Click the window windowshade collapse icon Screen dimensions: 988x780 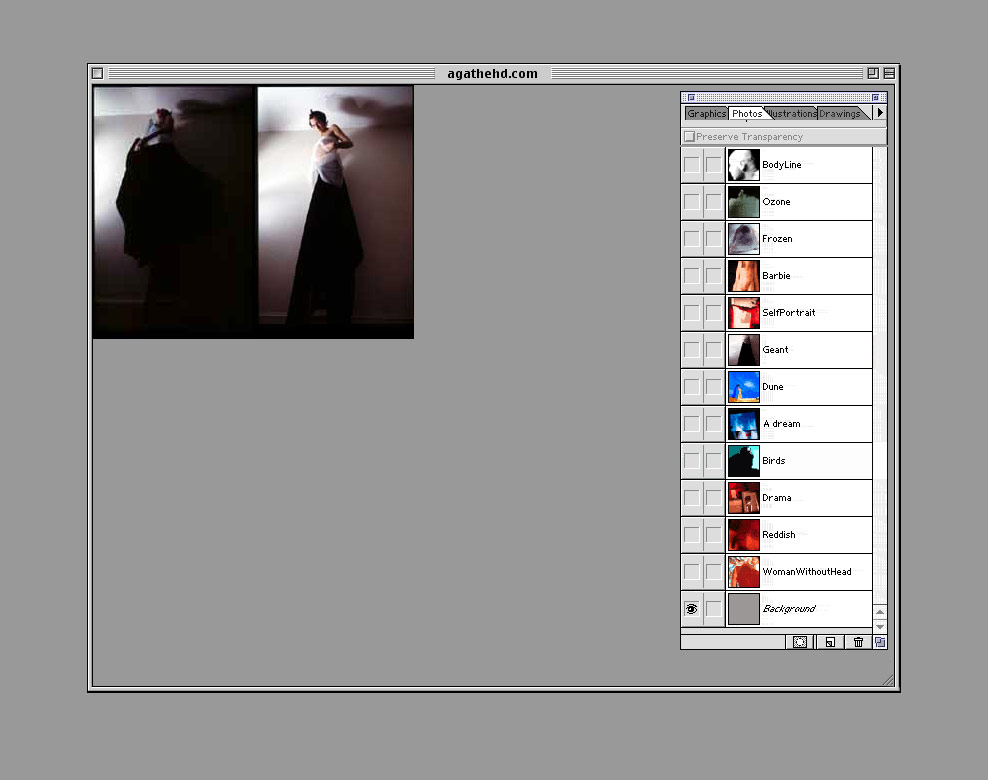pos(889,73)
